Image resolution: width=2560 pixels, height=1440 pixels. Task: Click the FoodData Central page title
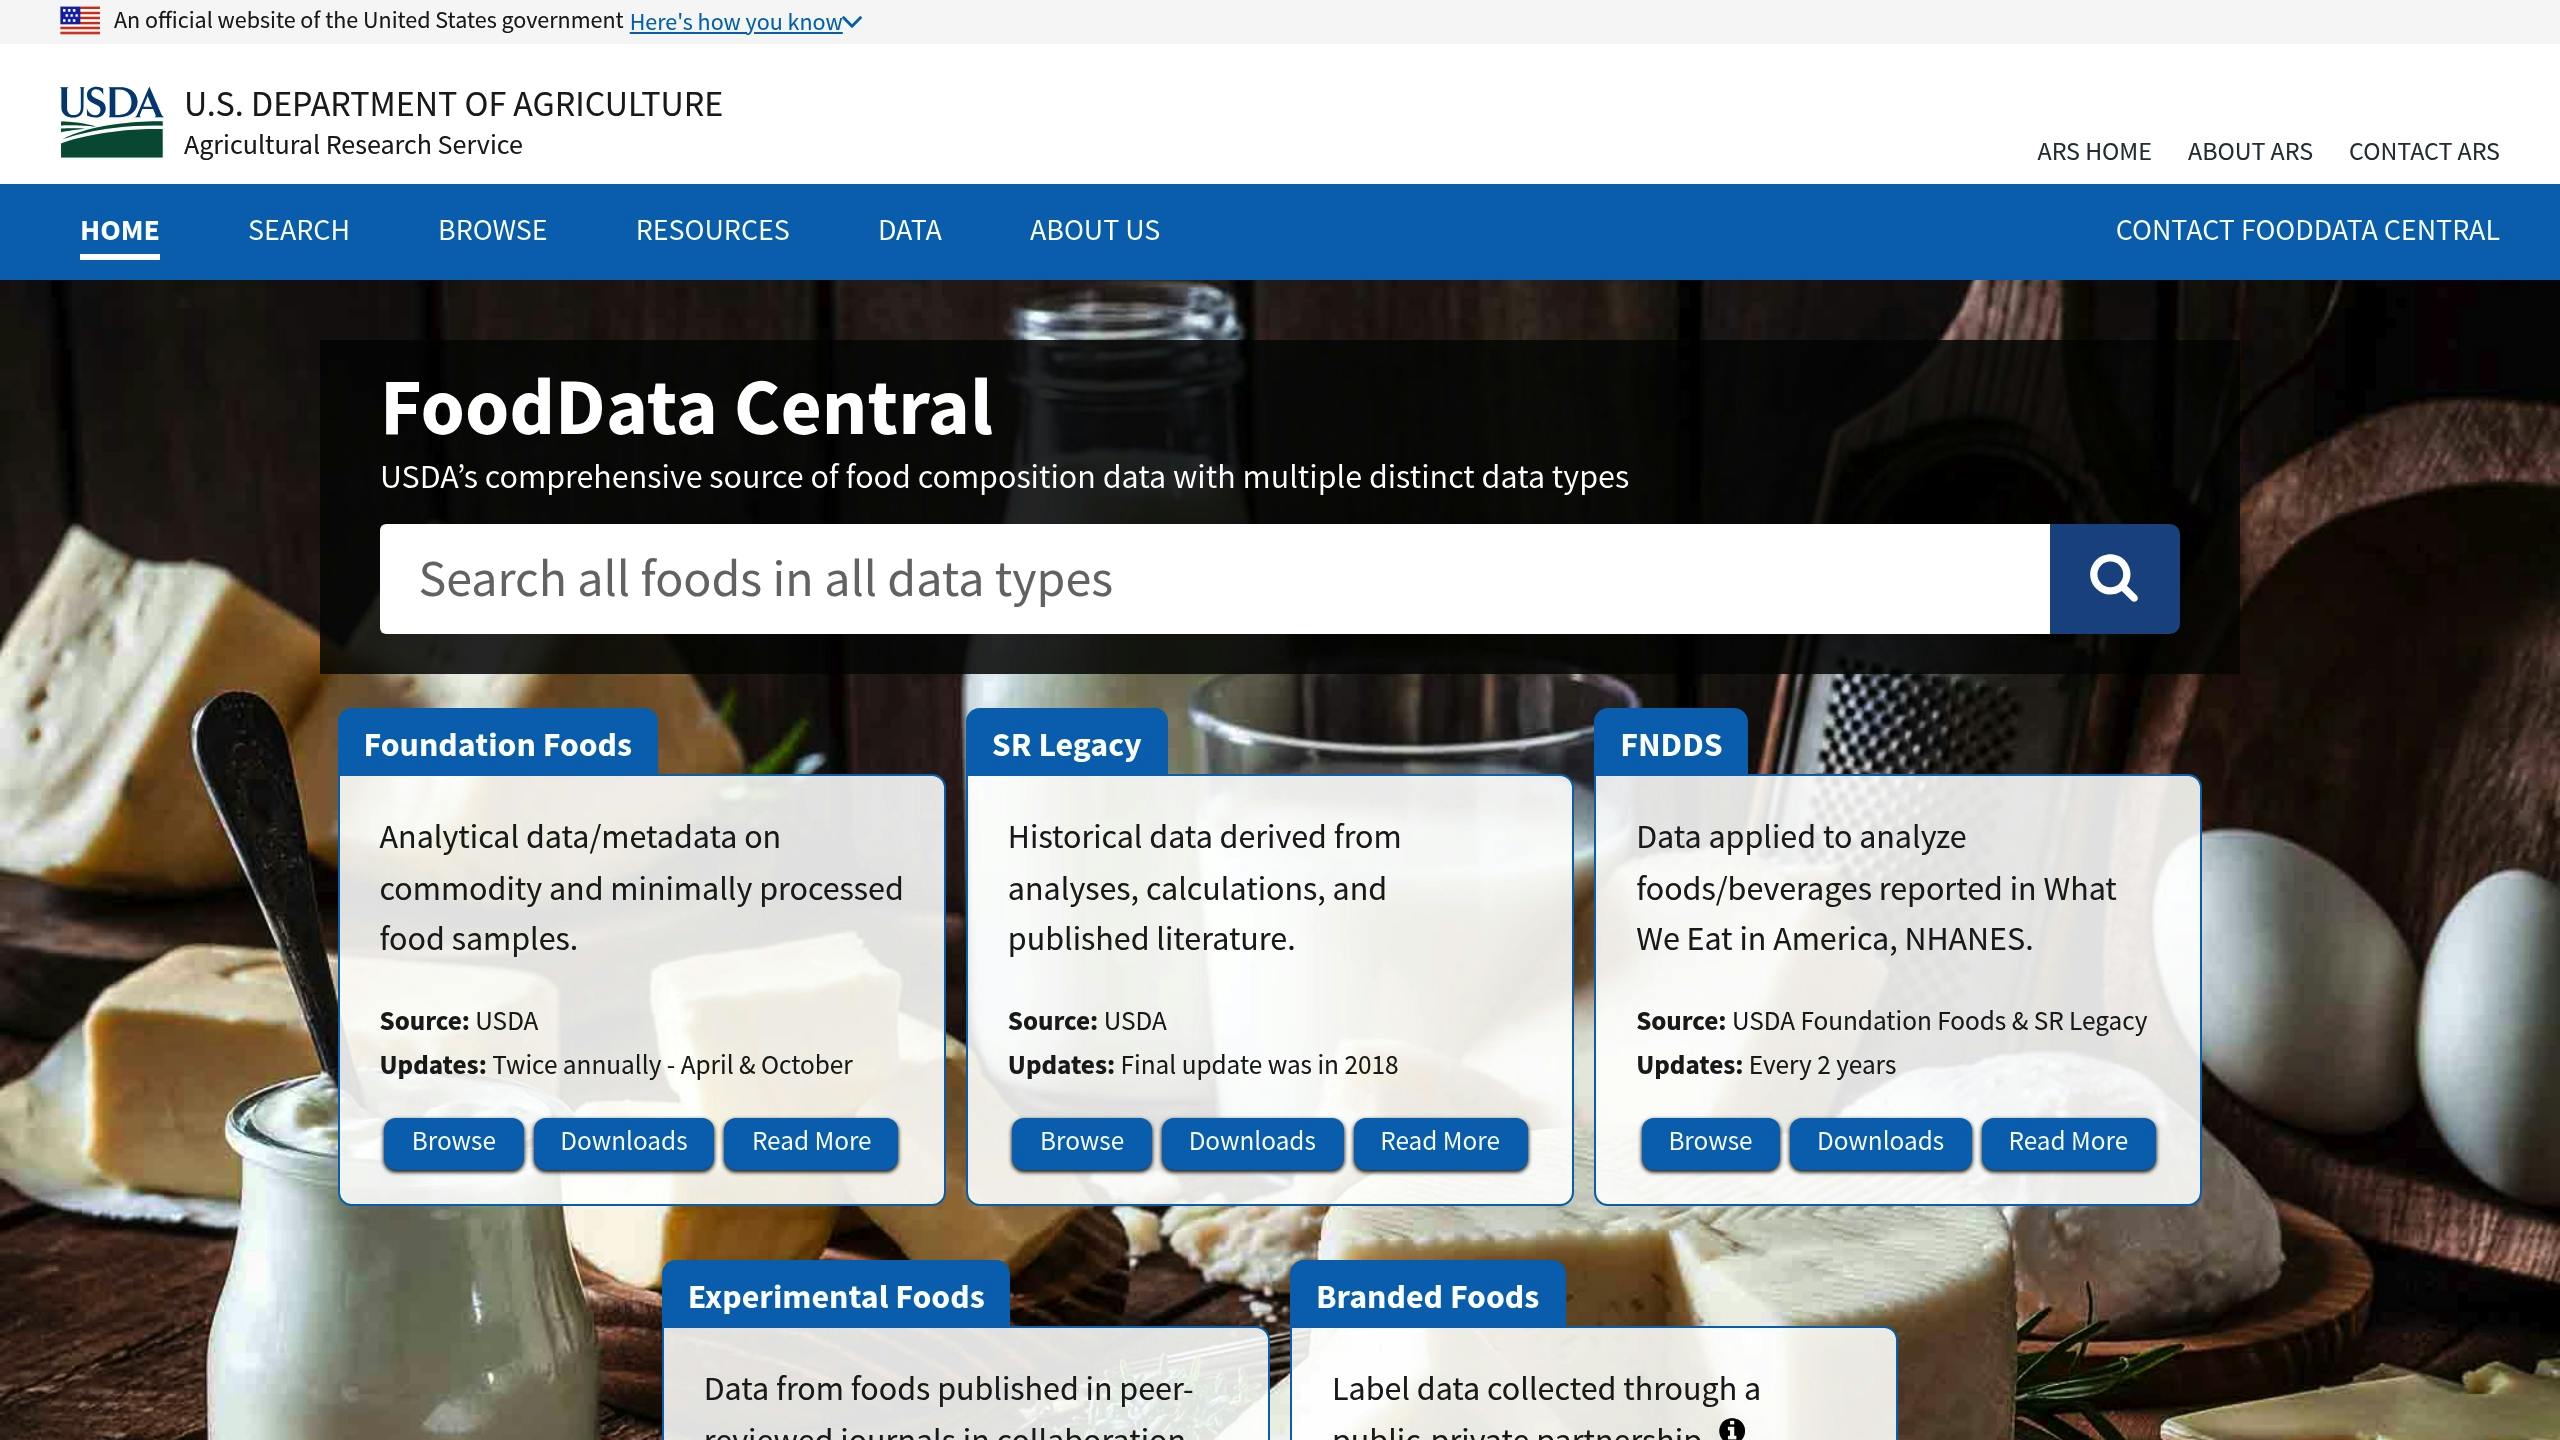pyautogui.click(x=686, y=408)
